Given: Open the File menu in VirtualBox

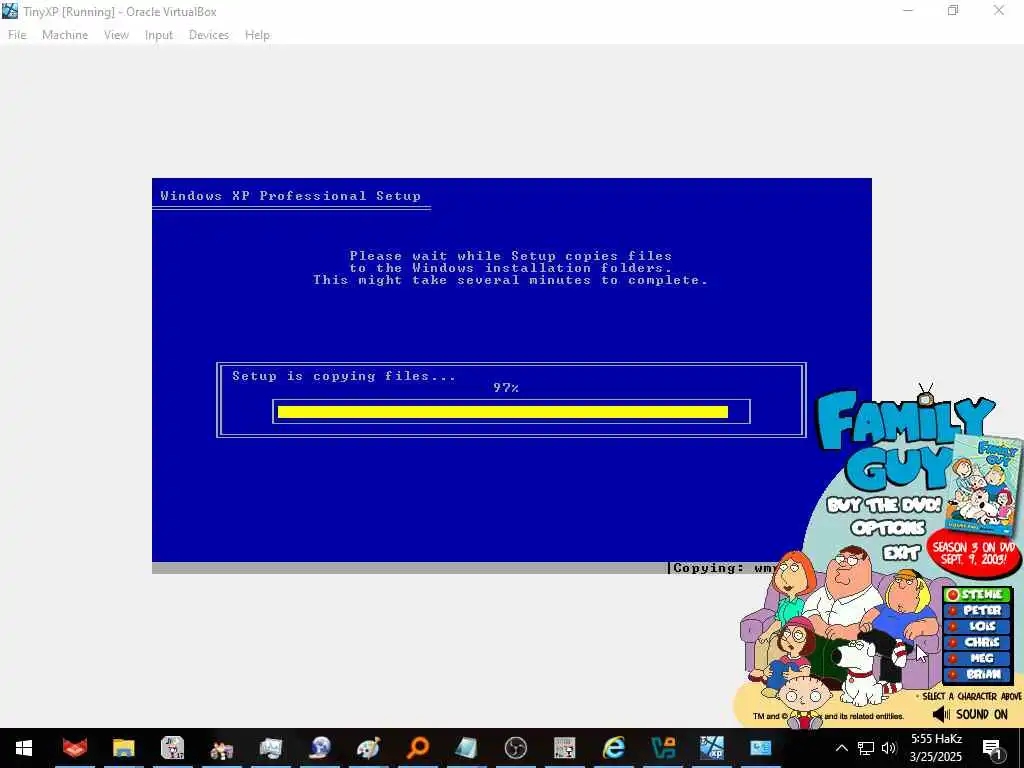Looking at the screenshot, I should click(17, 35).
